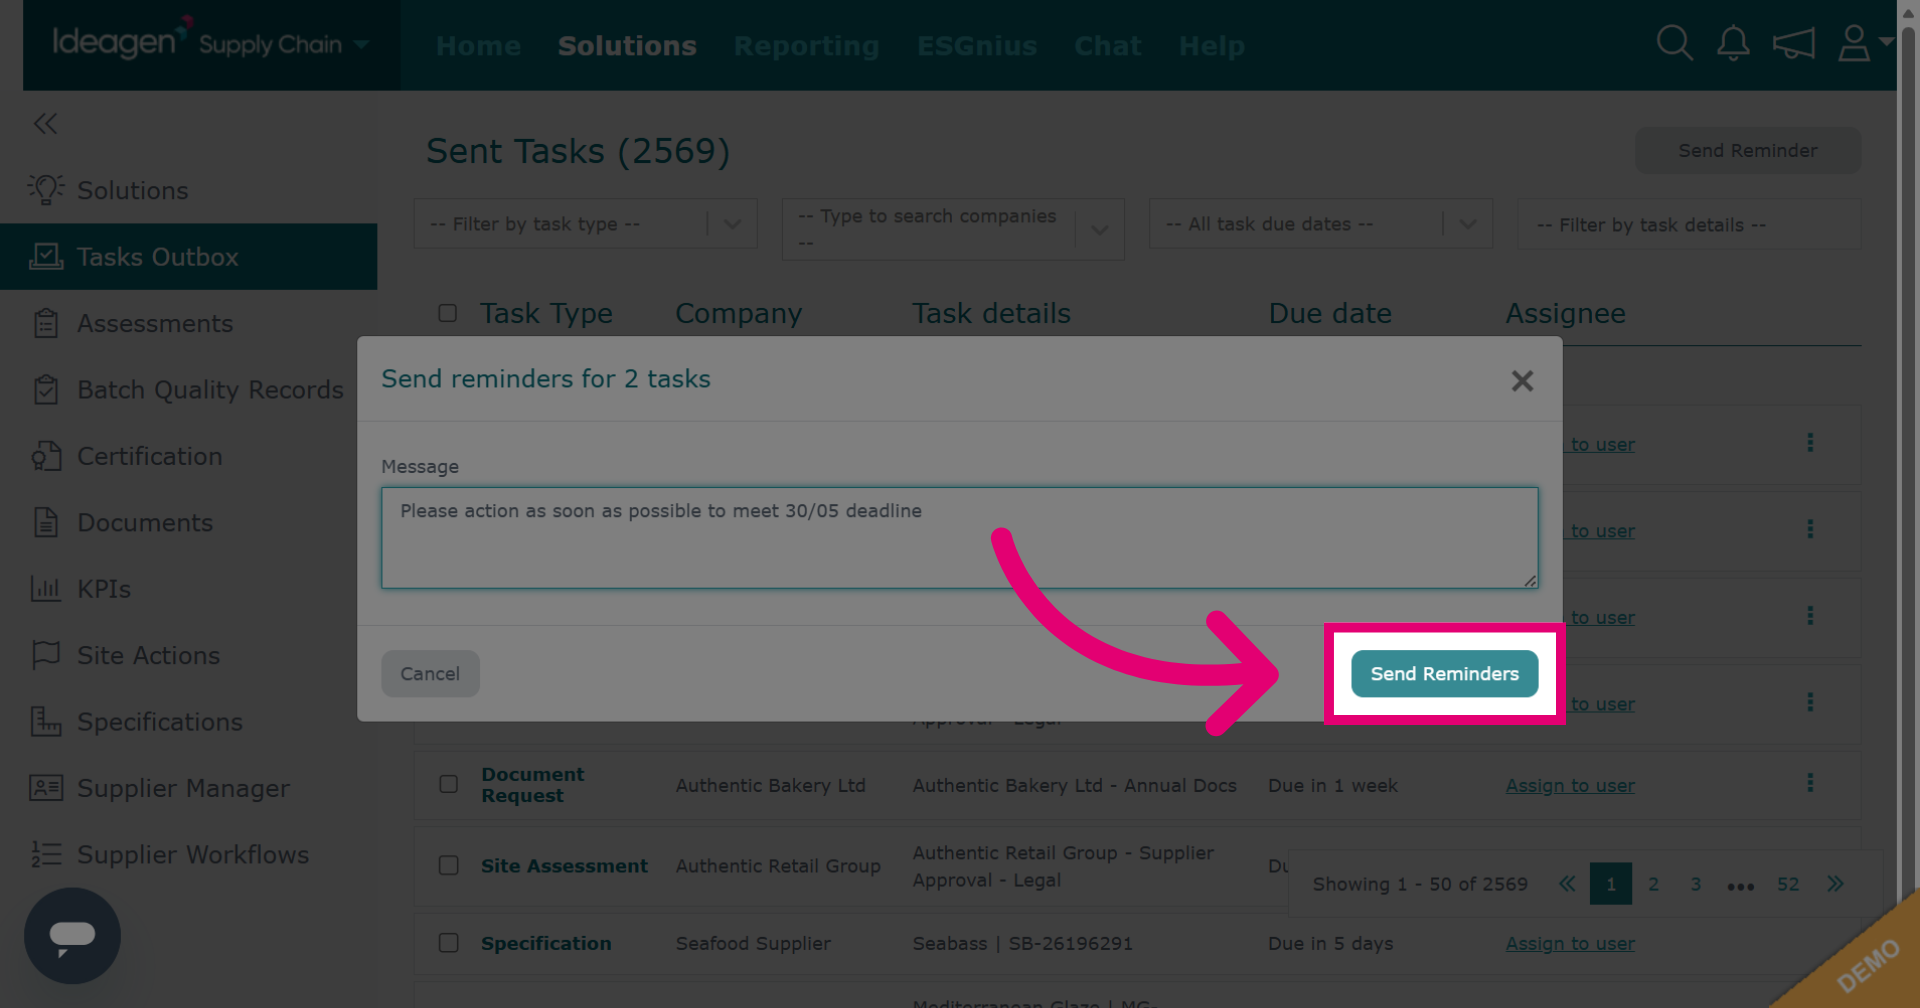Close the reminders dialog with X
Screen dimensions: 1920x1008
1522,381
